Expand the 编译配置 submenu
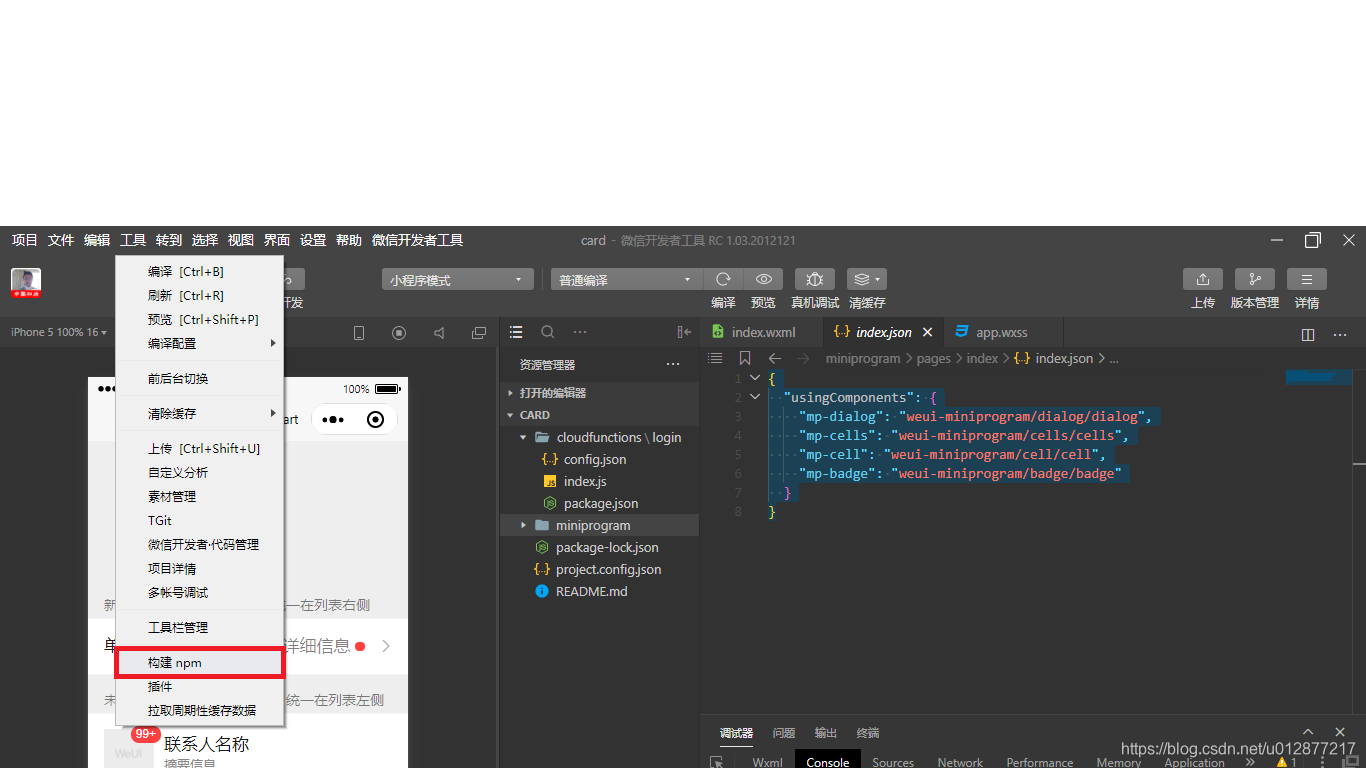Screen dimensions: 1366x768 click(x=200, y=343)
